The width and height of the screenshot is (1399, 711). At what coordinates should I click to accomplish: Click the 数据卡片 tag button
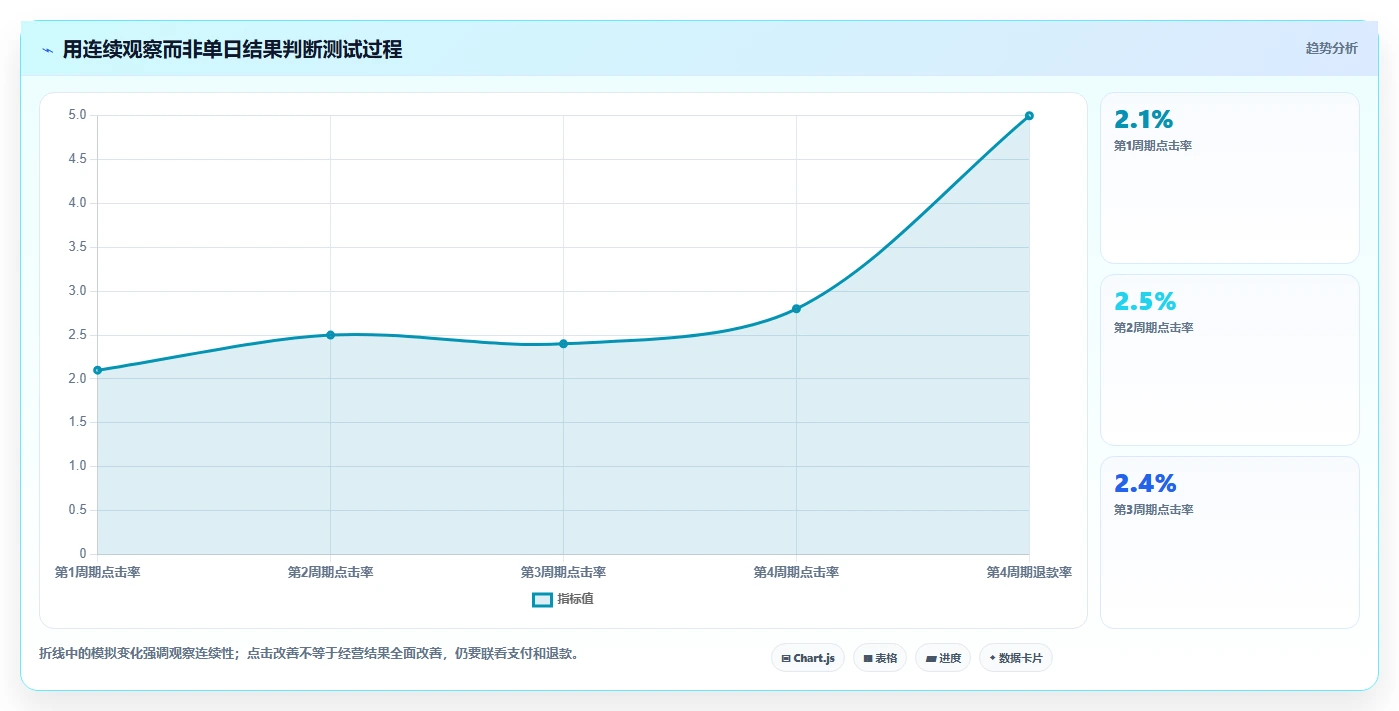coord(1016,658)
